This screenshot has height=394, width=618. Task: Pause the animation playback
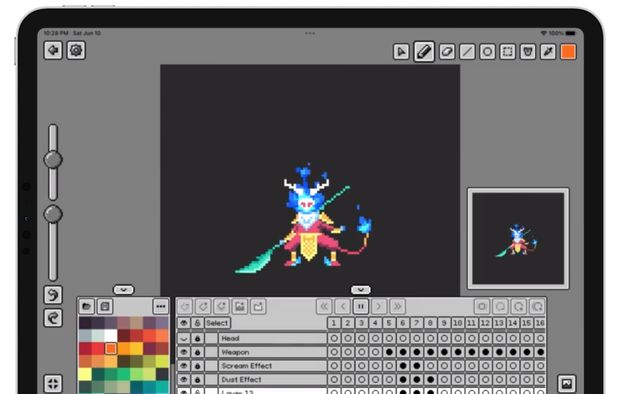coord(361,306)
